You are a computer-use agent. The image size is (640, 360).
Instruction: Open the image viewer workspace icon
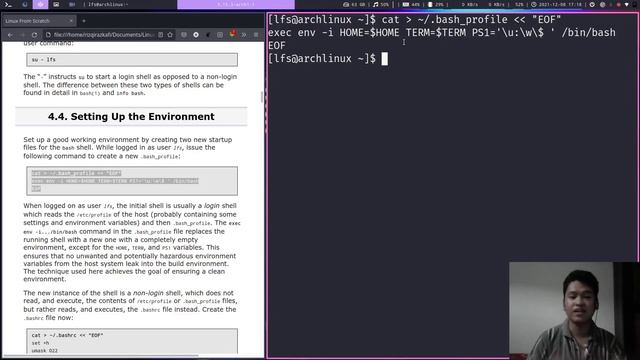pyautogui.click(x=56, y=4)
